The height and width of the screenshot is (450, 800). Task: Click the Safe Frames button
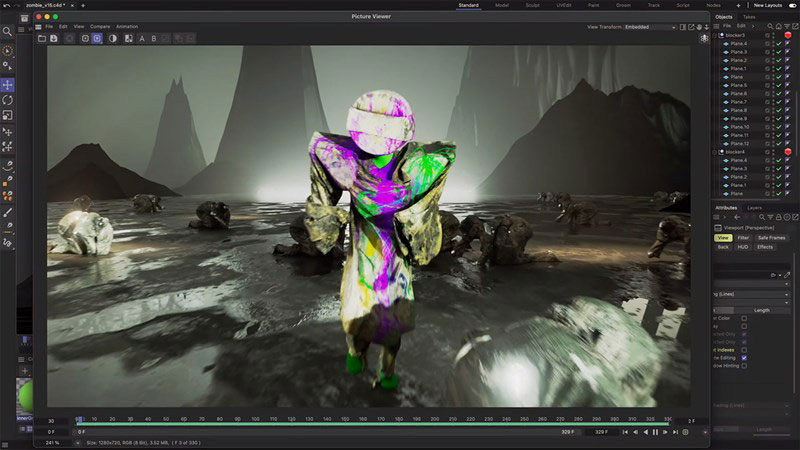(771, 238)
